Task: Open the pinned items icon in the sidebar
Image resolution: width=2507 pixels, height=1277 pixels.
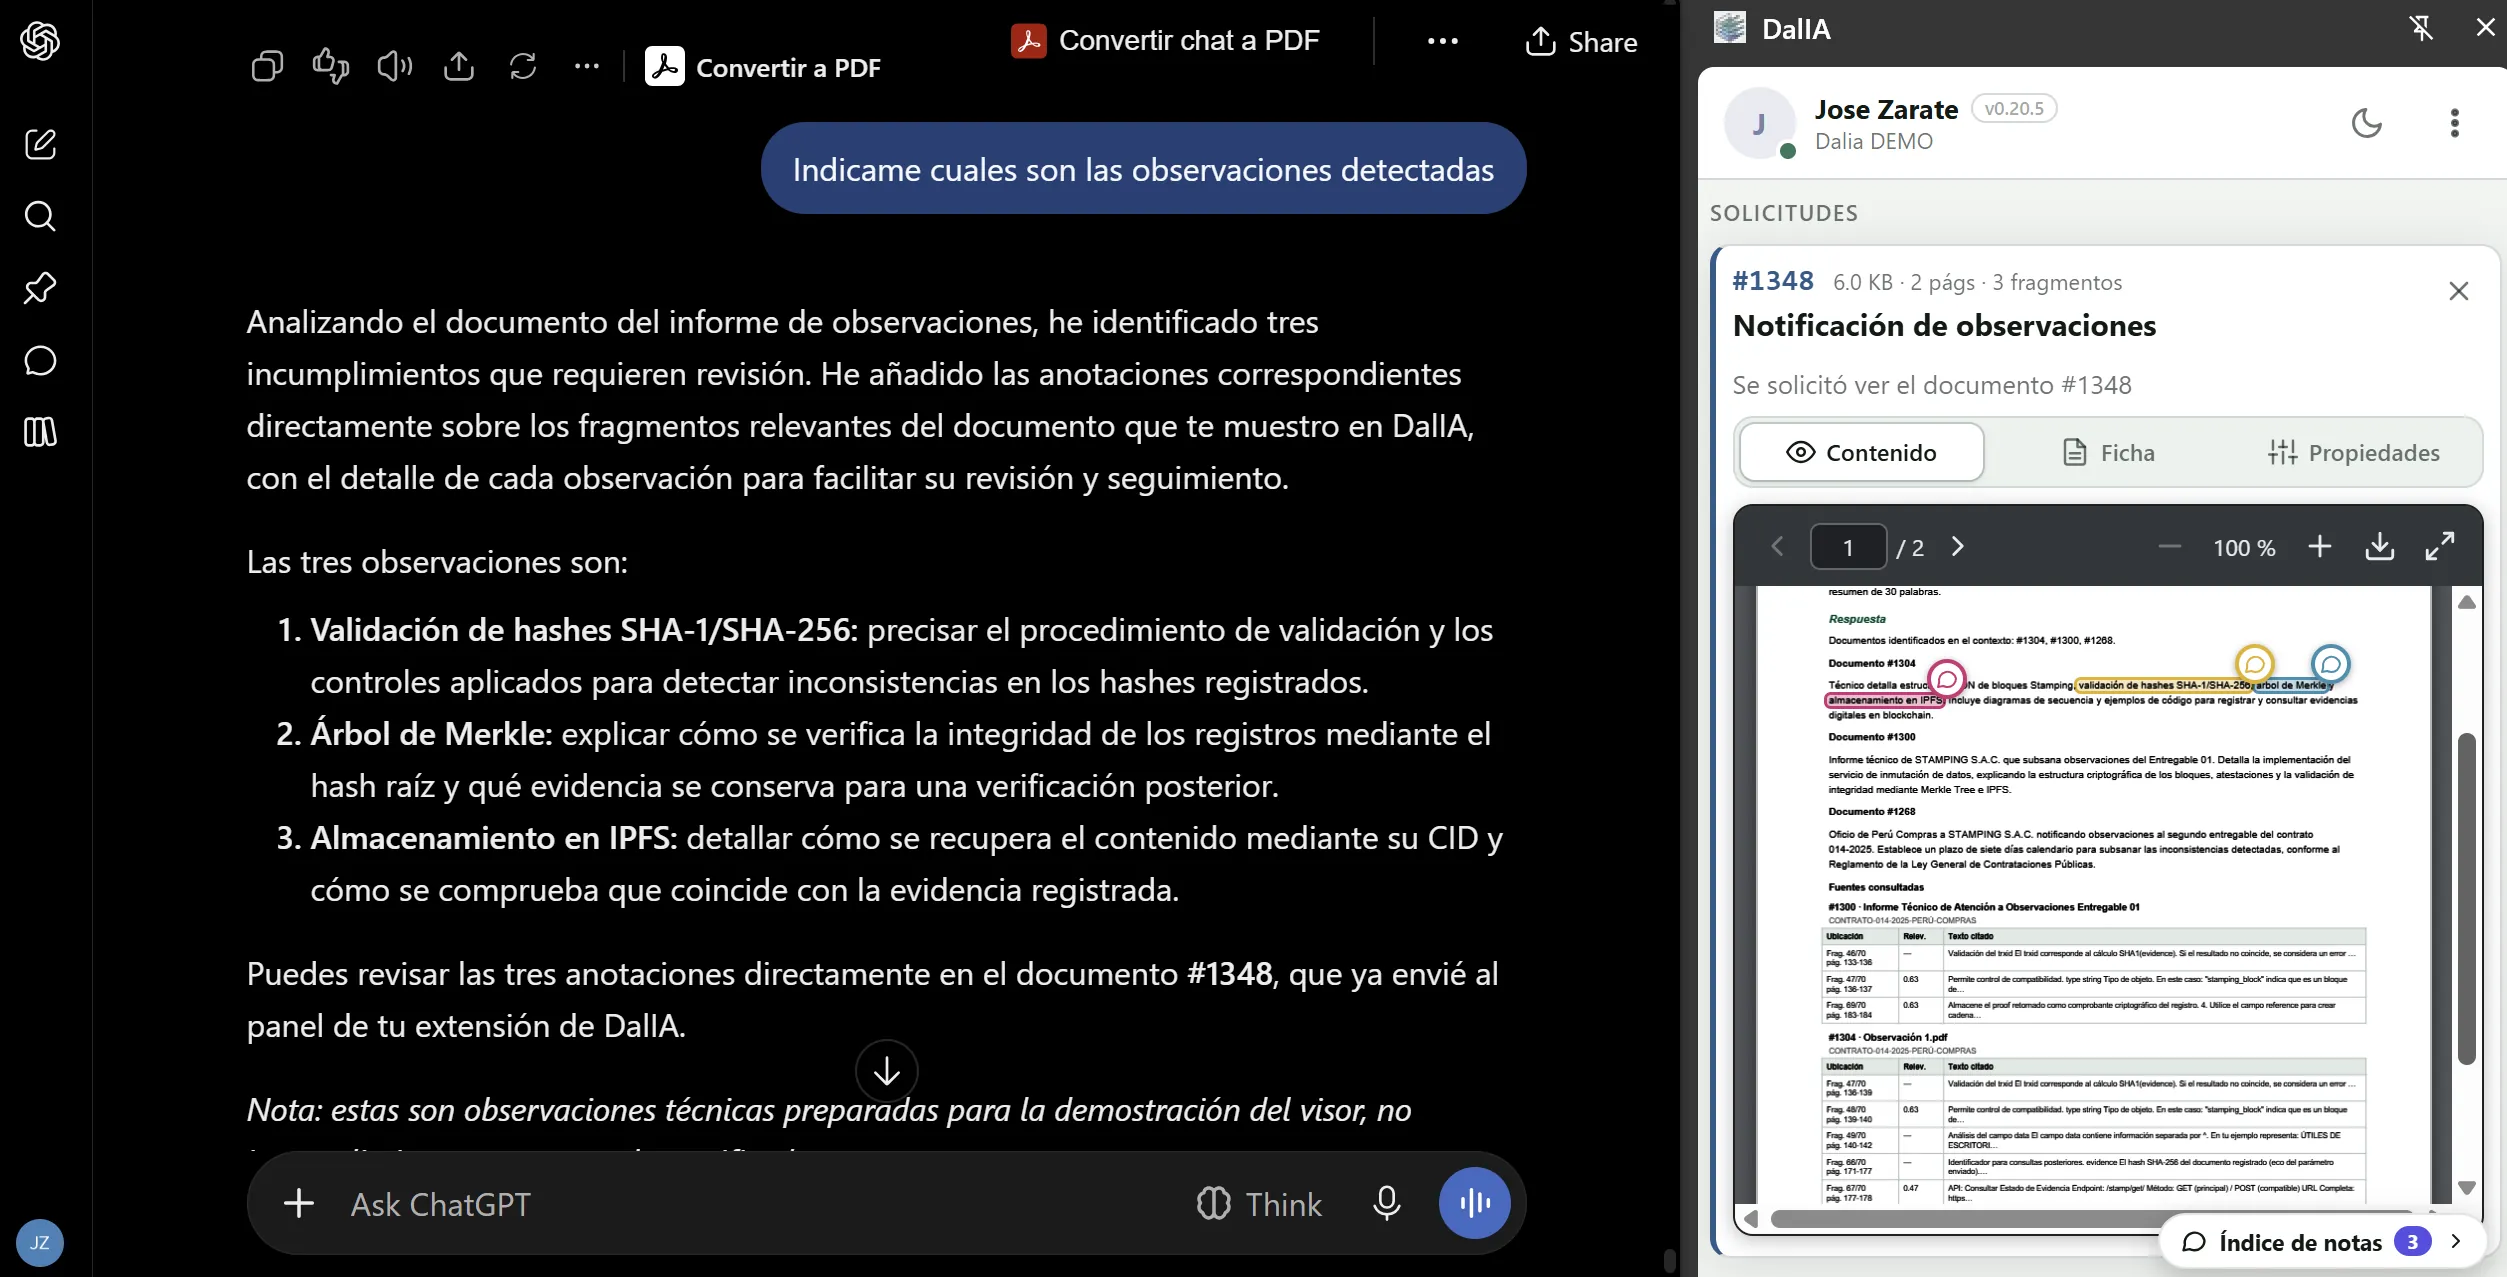Action: (40, 288)
